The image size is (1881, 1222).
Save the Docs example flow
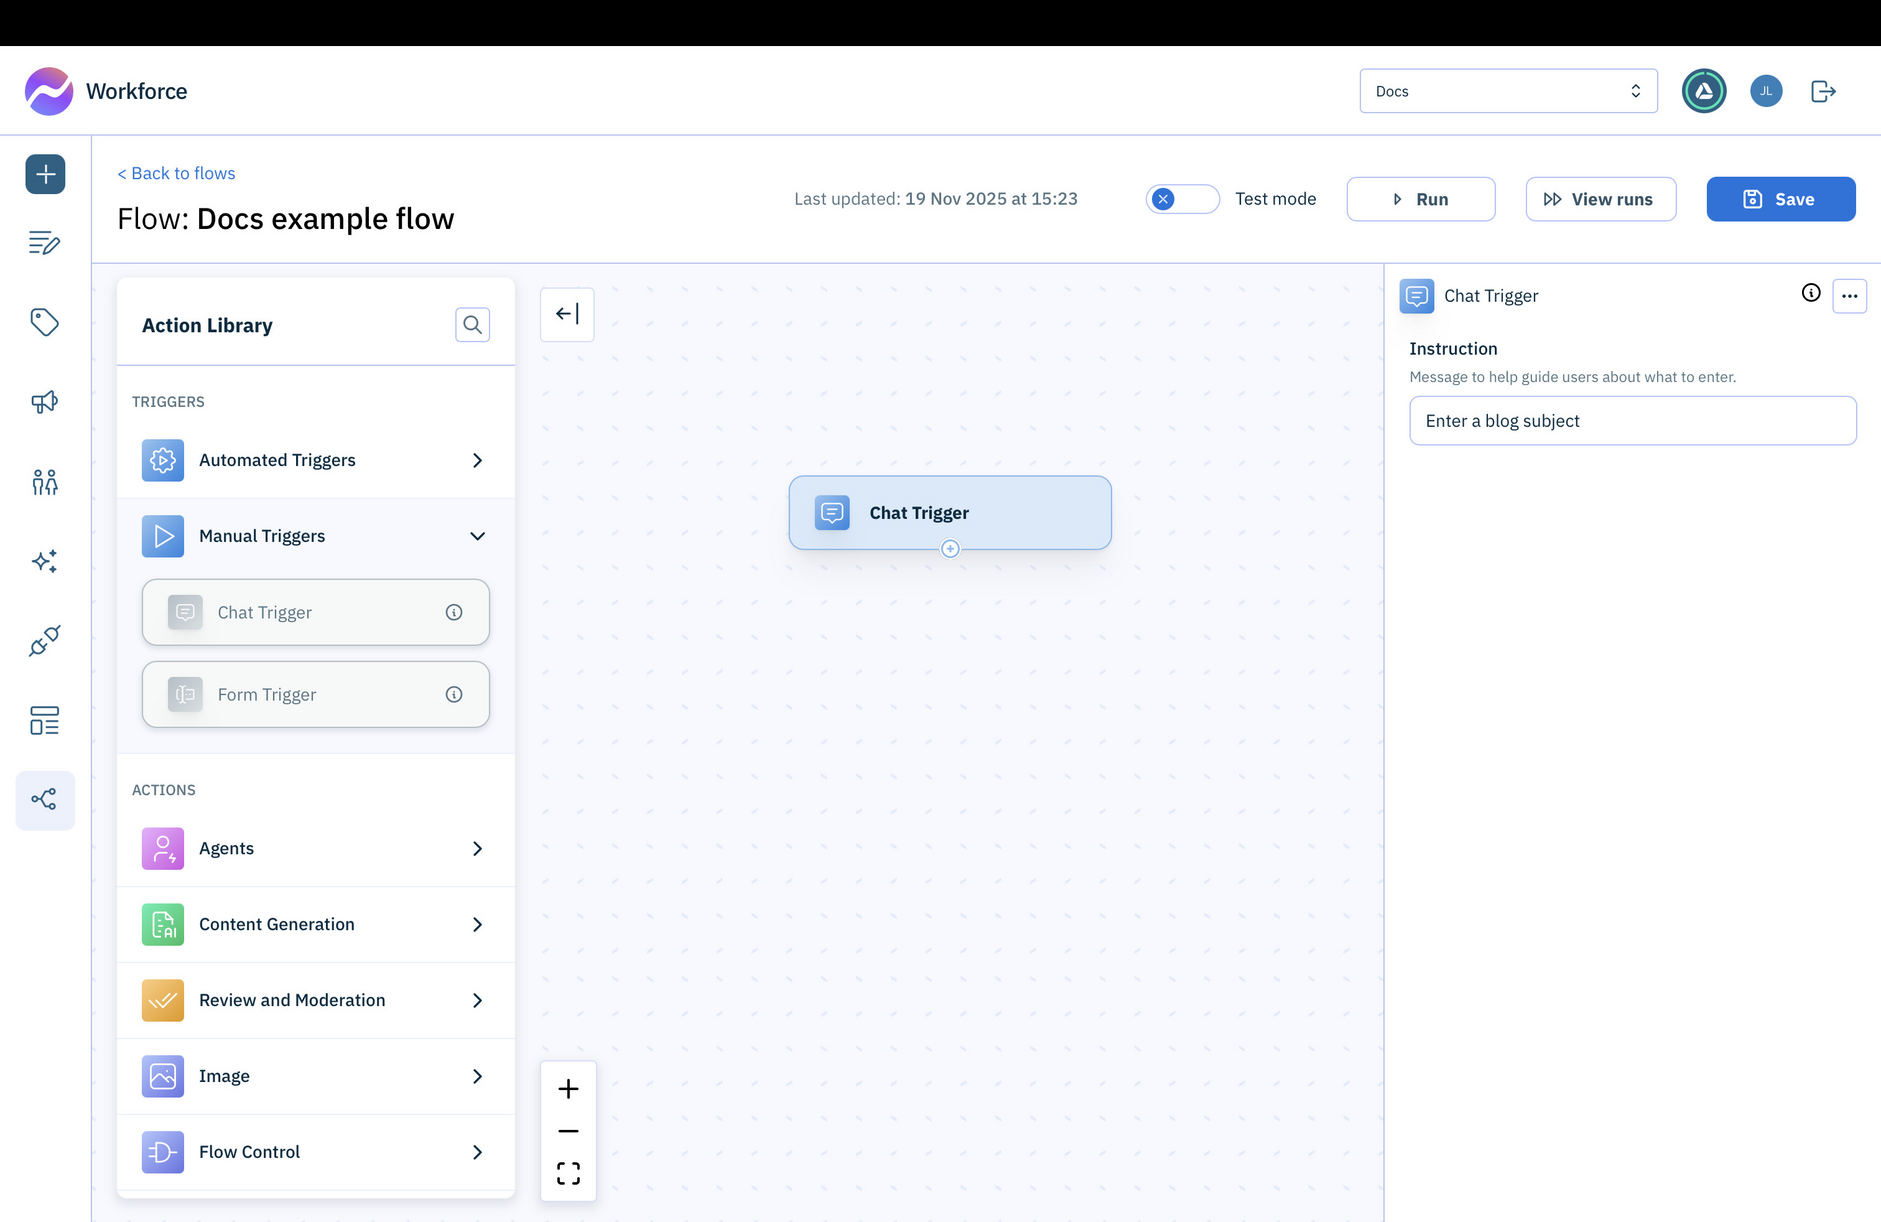[x=1780, y=198]
